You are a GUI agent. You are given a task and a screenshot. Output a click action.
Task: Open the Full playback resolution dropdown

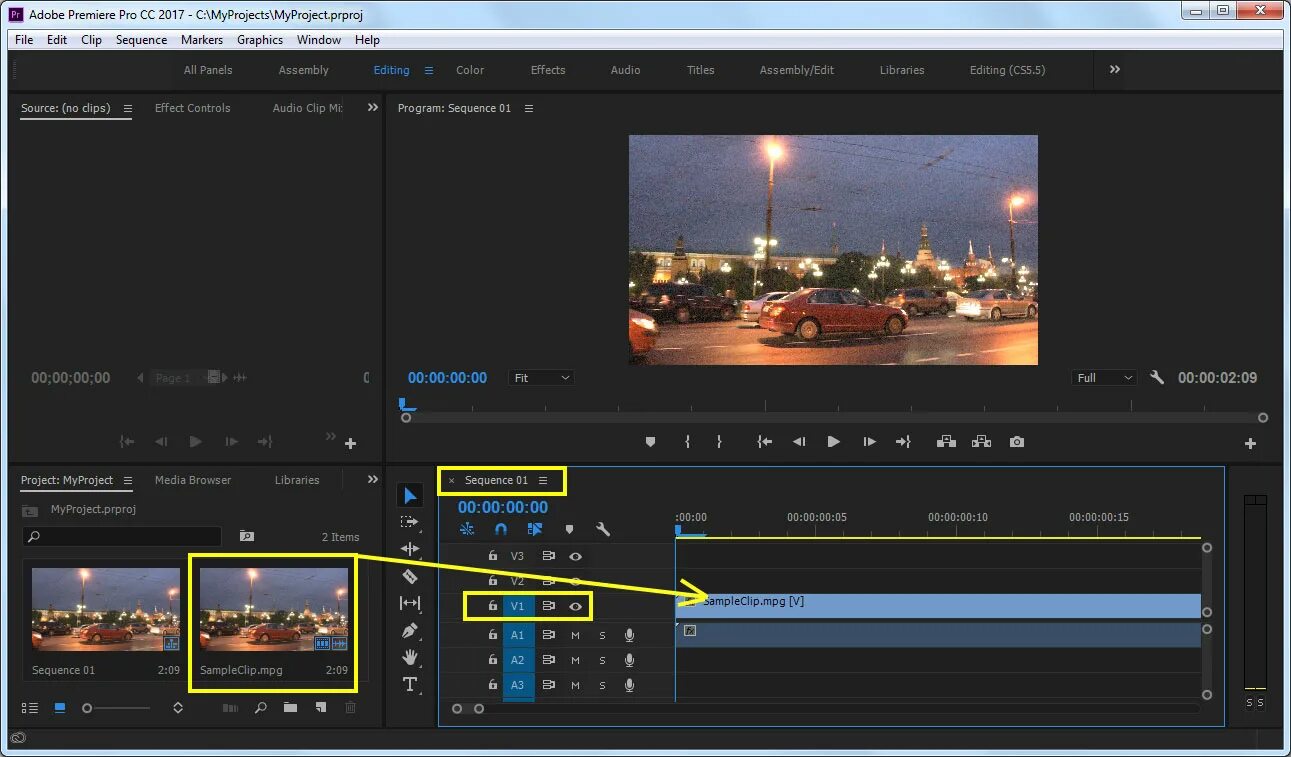[x=1104, y=378]
